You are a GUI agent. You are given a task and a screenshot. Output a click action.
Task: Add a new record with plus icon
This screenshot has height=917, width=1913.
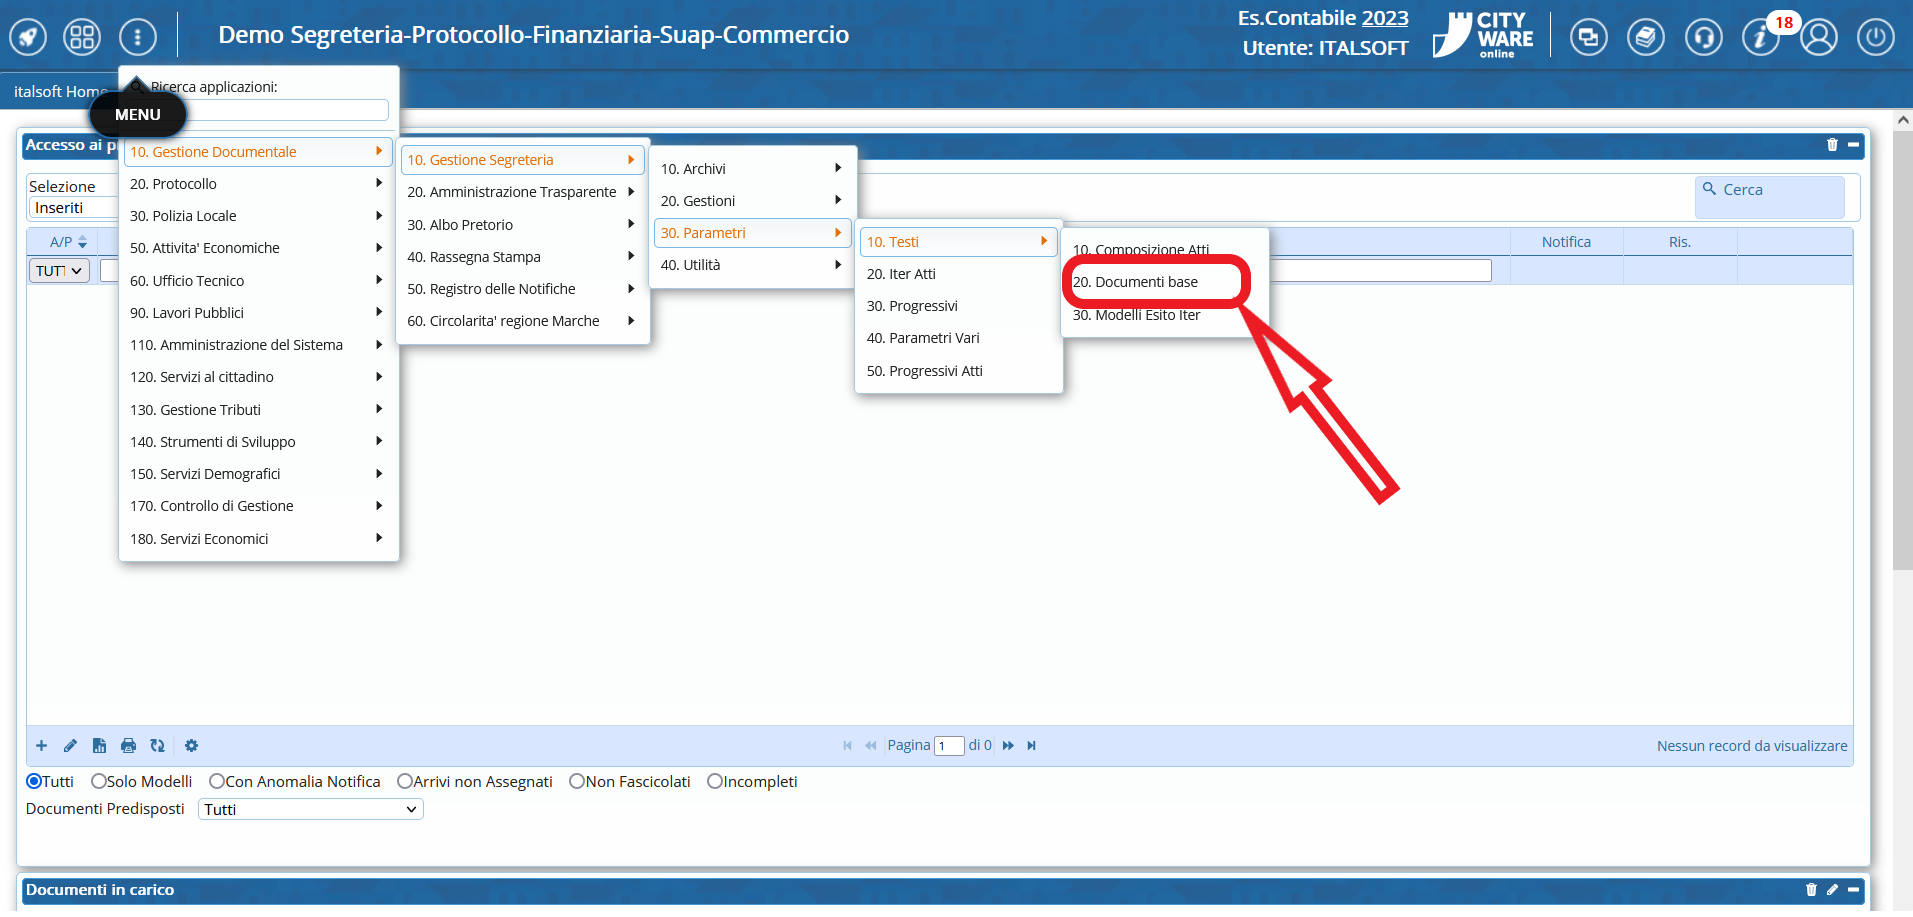tap(42, 746)
